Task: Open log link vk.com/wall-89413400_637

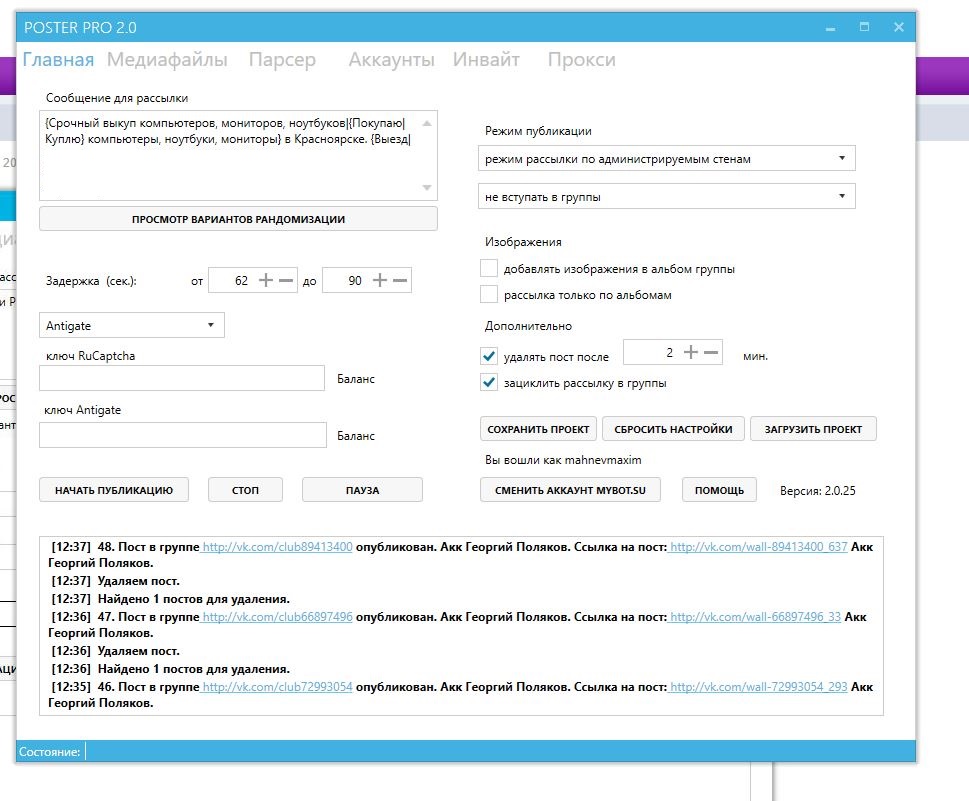Action: 759,546
